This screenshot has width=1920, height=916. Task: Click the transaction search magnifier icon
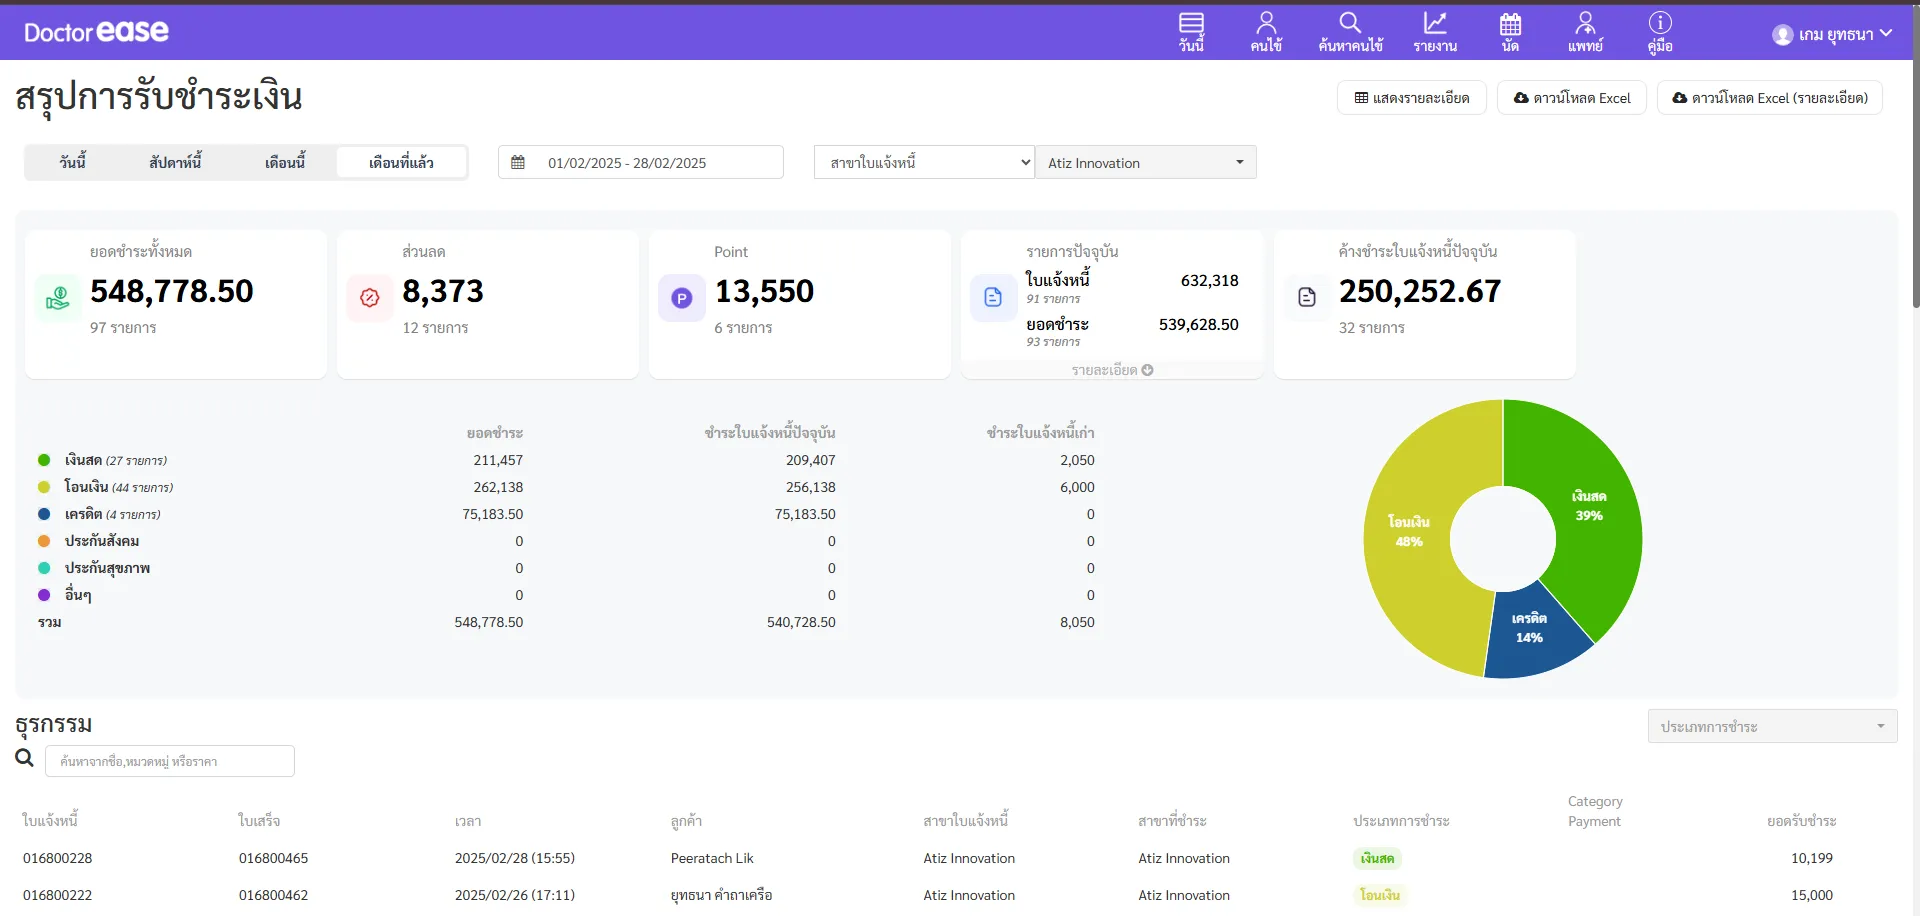pyautogui.click(x=25, y=759)
